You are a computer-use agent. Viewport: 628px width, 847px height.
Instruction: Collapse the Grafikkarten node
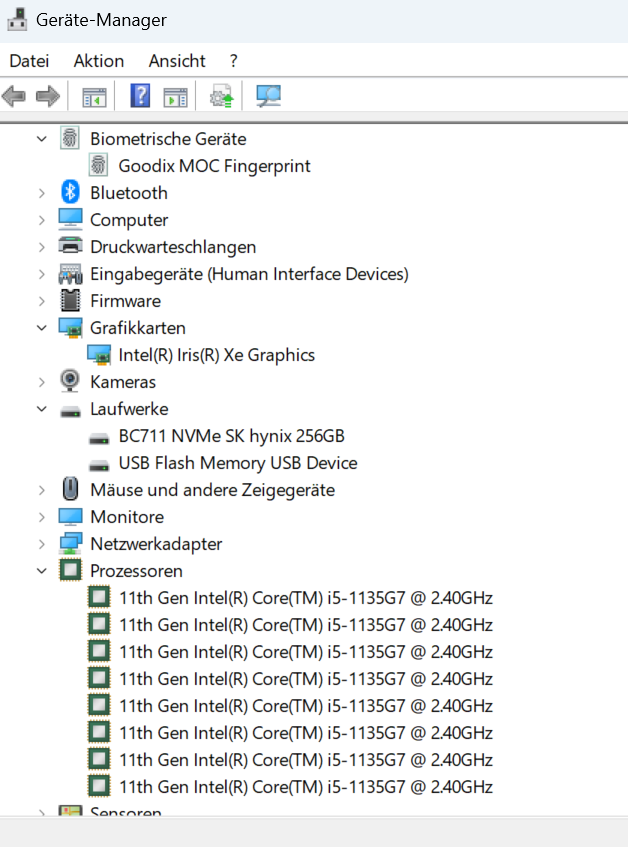tap(42, 328)
